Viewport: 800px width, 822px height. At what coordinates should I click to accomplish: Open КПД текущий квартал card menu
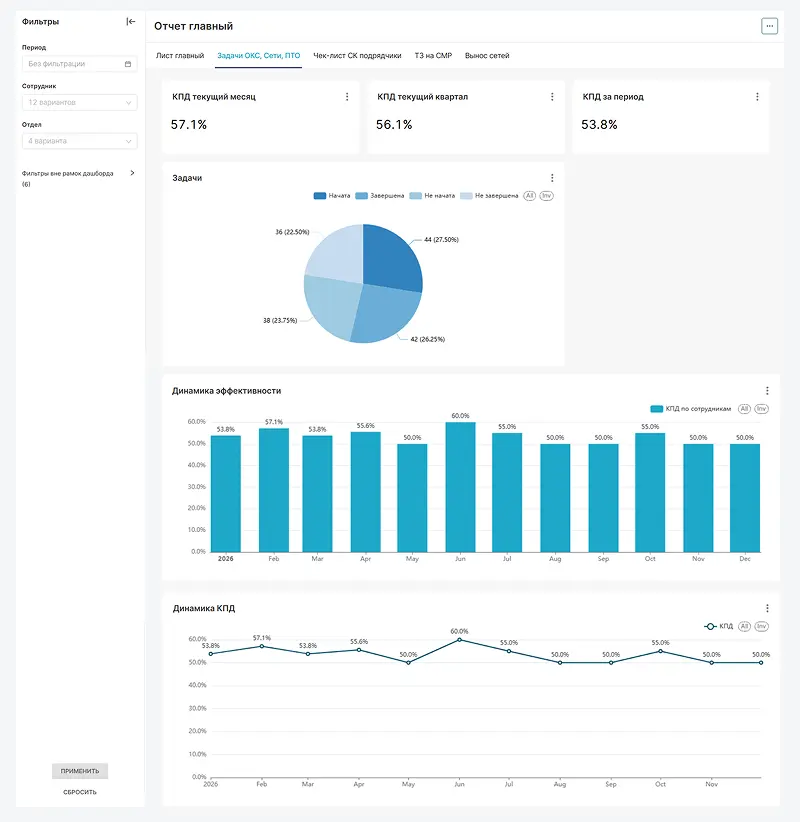click(x=552, y=97)
